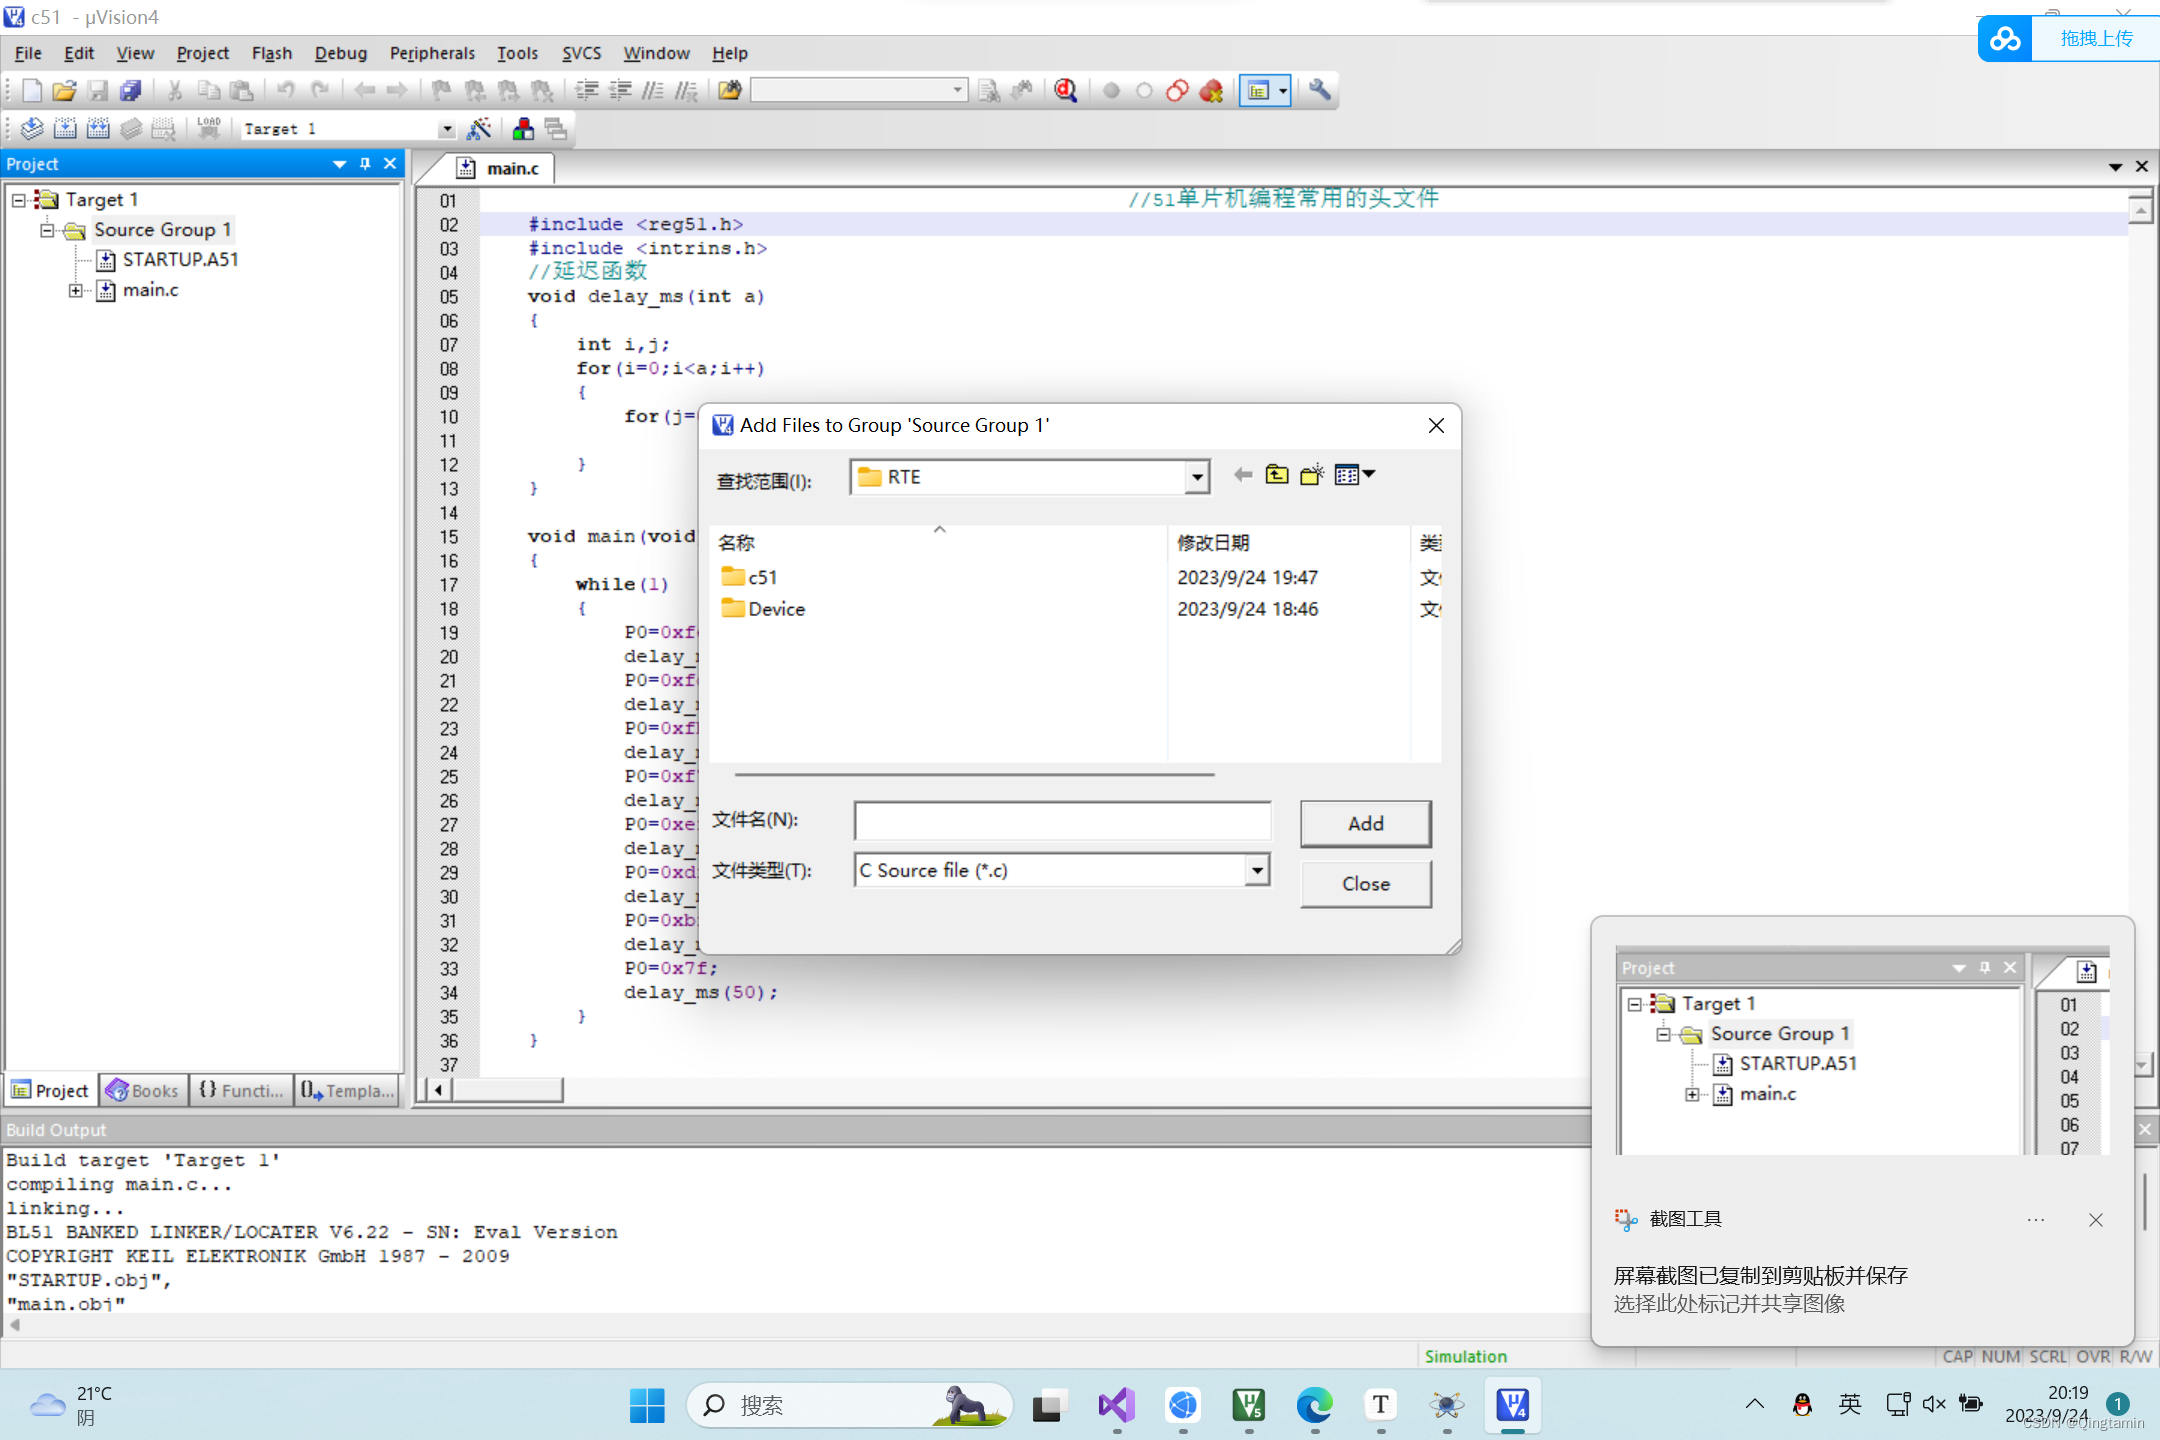Click the New file toolbar icon
The width and height of the screenshot is (2160, 1440).
coord(31,91)
